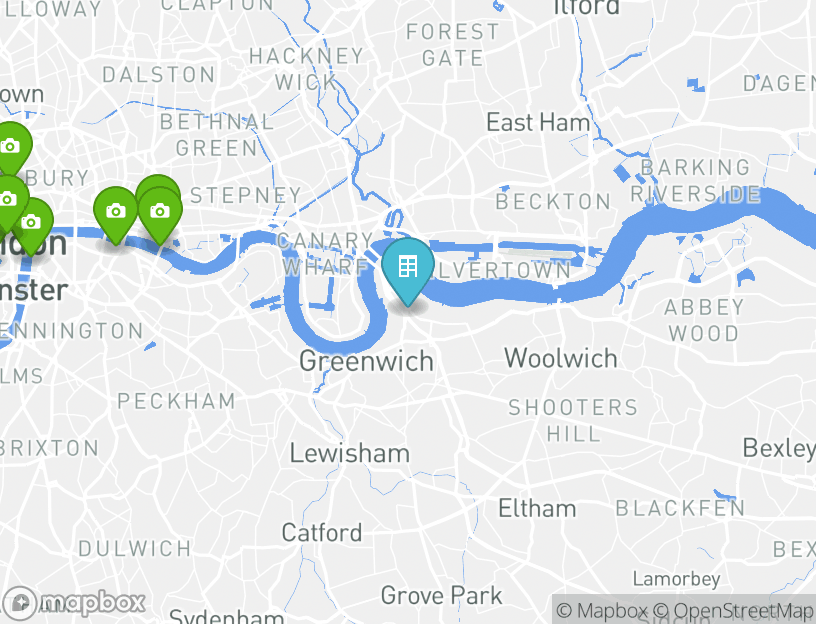This screenshot has height=624, width=816.
Task: Click the blue building pin near Silvertown
Action: [x=407, y=270]
